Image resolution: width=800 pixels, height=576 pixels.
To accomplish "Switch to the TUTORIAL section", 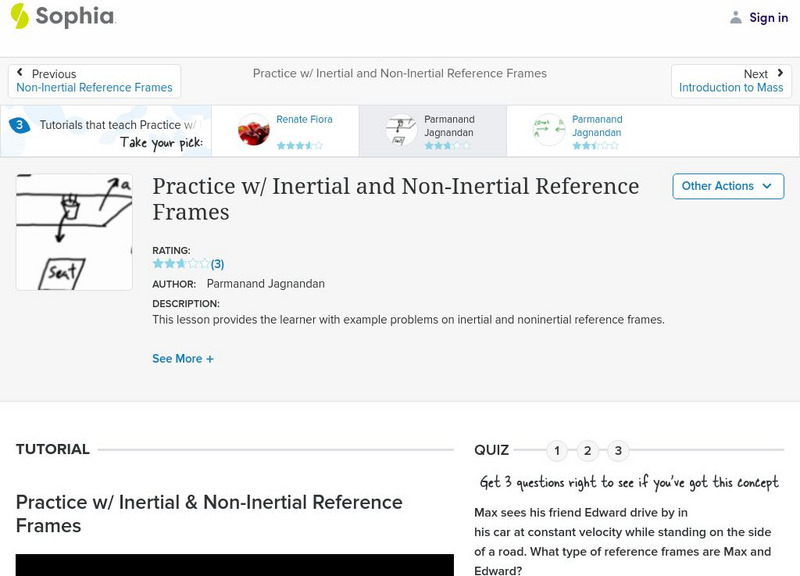I will tap(53, 449).
